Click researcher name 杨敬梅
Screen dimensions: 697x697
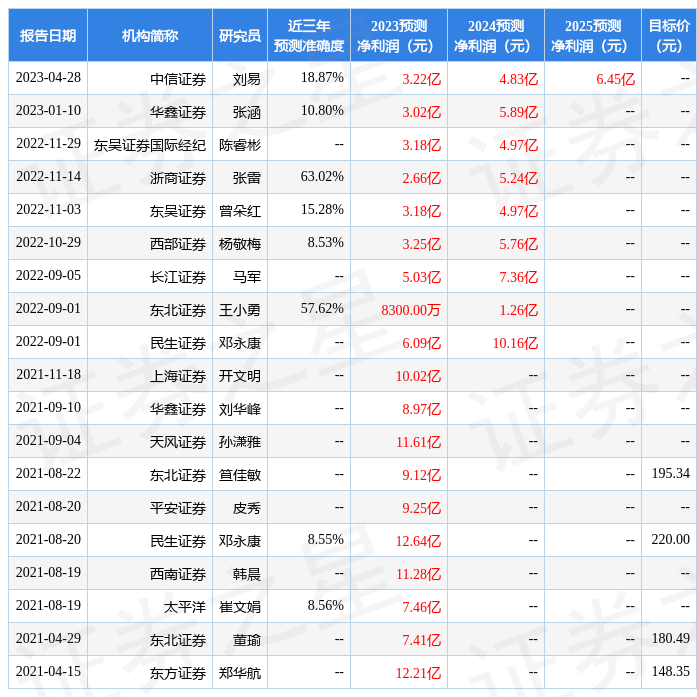tap(240, 244)
